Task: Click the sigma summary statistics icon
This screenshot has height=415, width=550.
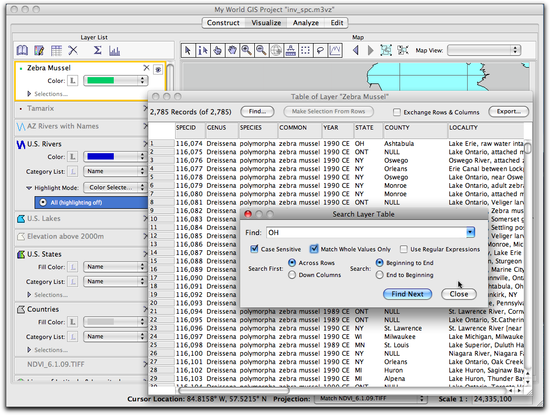Action: 98,51
